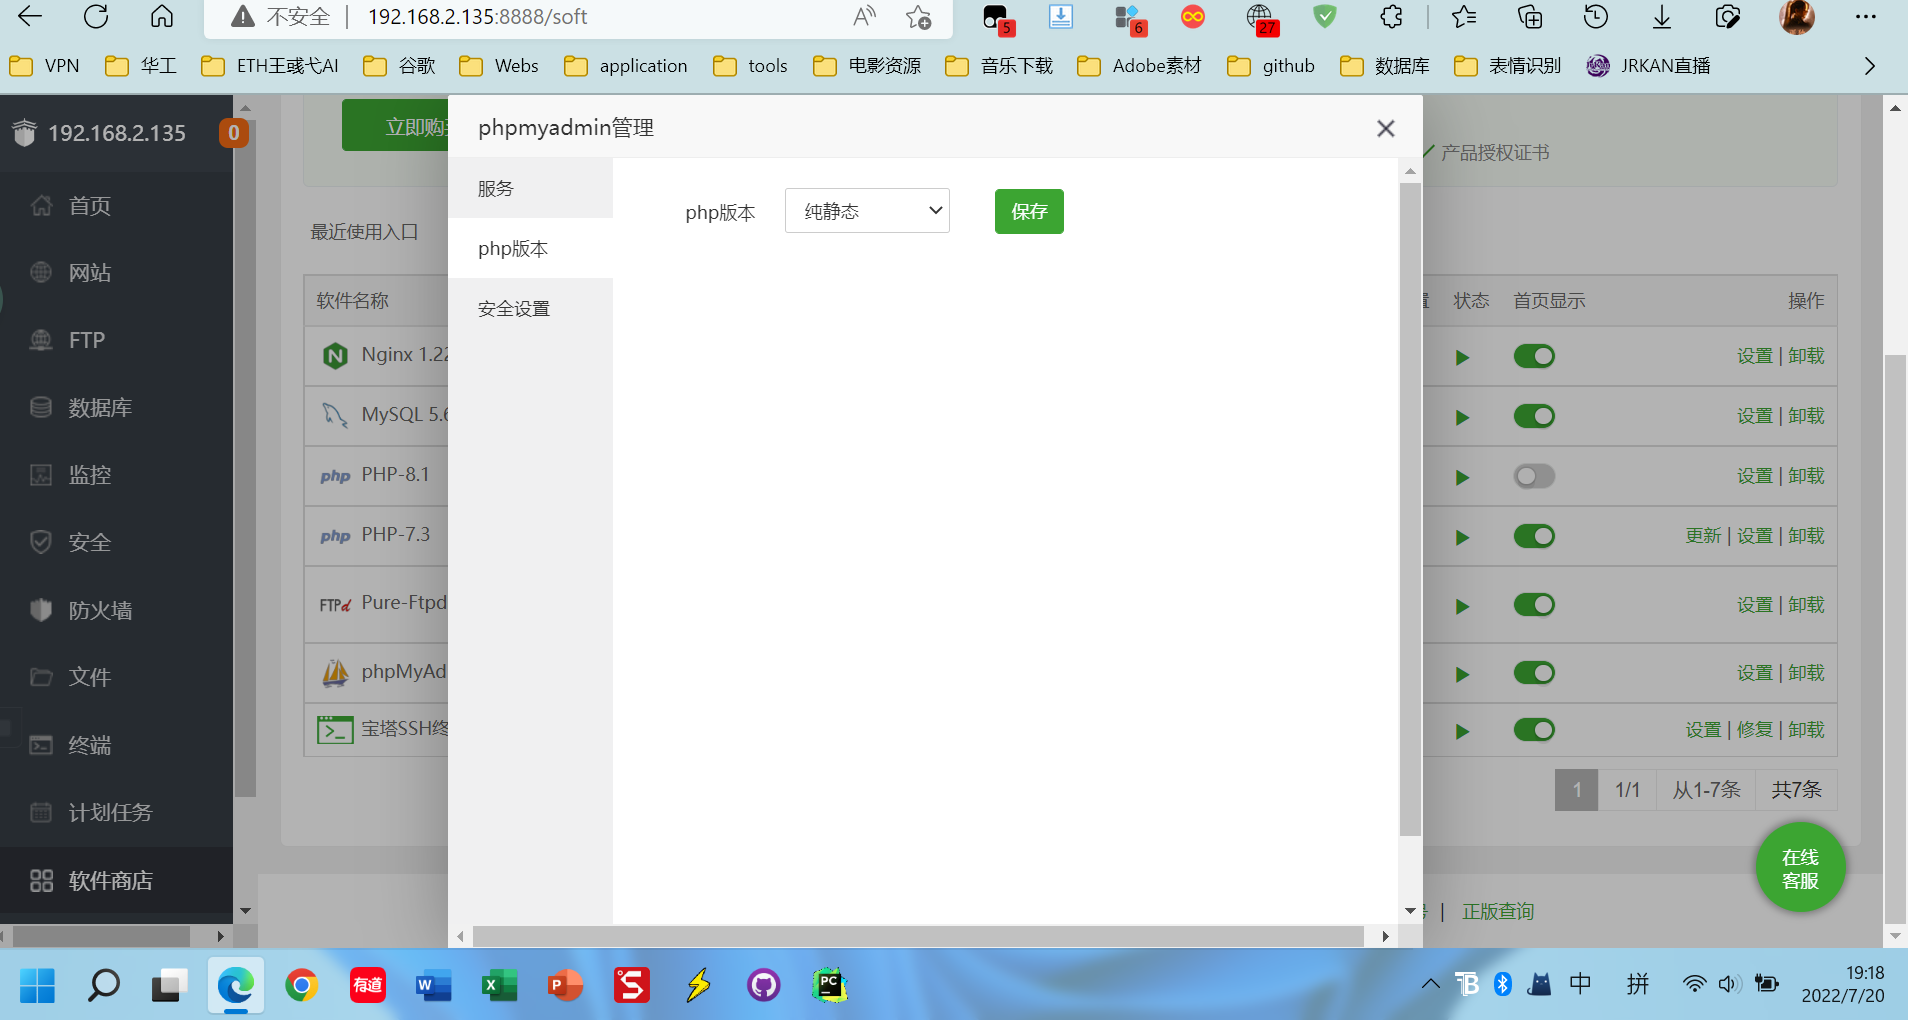
Task: Launch Chrome from the taskbar
Action: pyautogui.click(x=302, y=985)
